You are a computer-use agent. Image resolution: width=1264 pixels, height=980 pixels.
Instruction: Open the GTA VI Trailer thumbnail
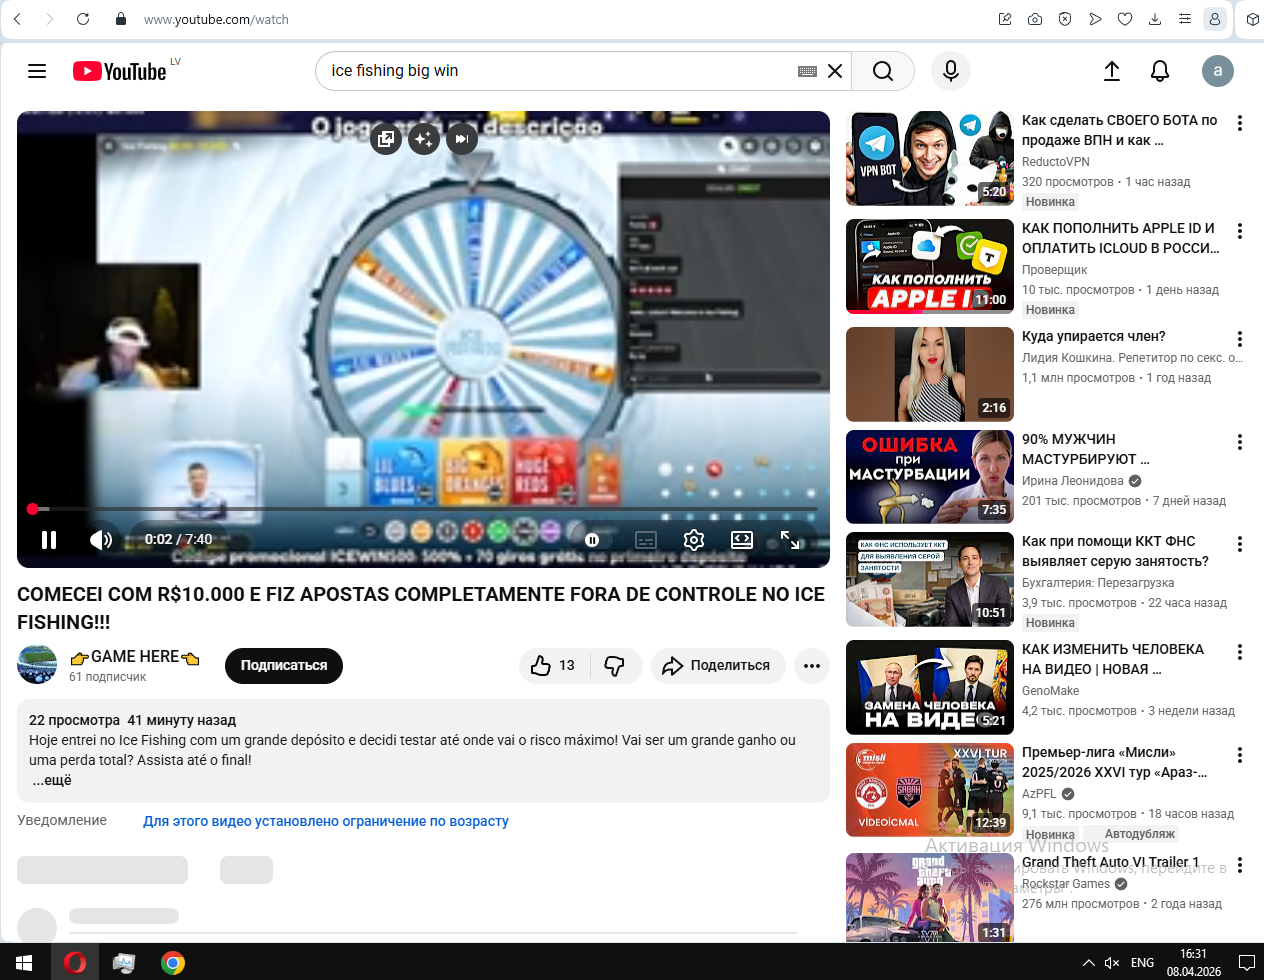[930, 898]
